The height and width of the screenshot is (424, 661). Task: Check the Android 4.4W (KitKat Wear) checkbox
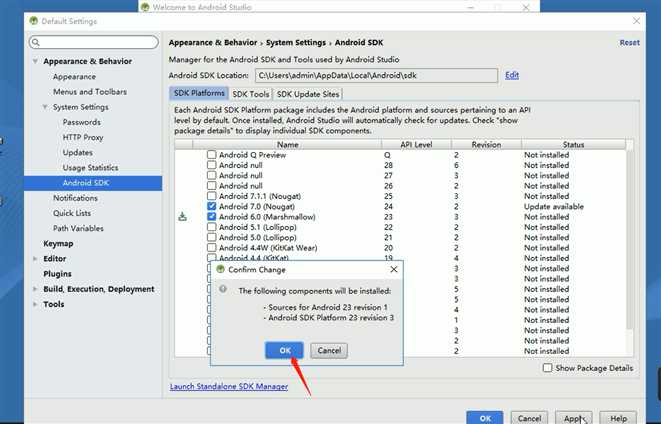point(212,247)
